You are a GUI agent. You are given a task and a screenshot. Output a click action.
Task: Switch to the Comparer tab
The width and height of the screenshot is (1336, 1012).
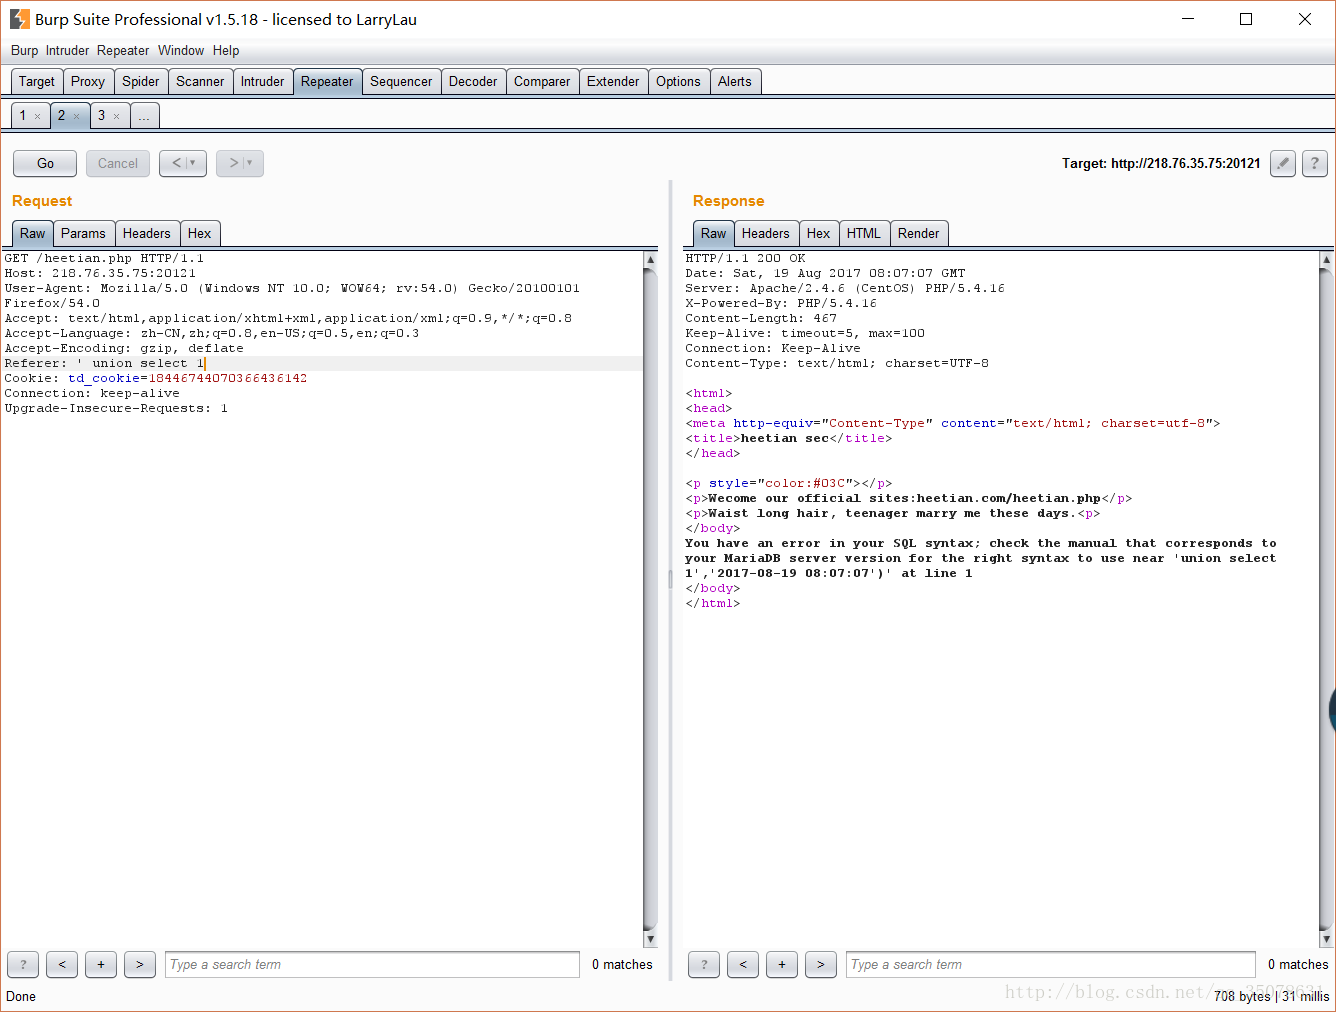542,82
